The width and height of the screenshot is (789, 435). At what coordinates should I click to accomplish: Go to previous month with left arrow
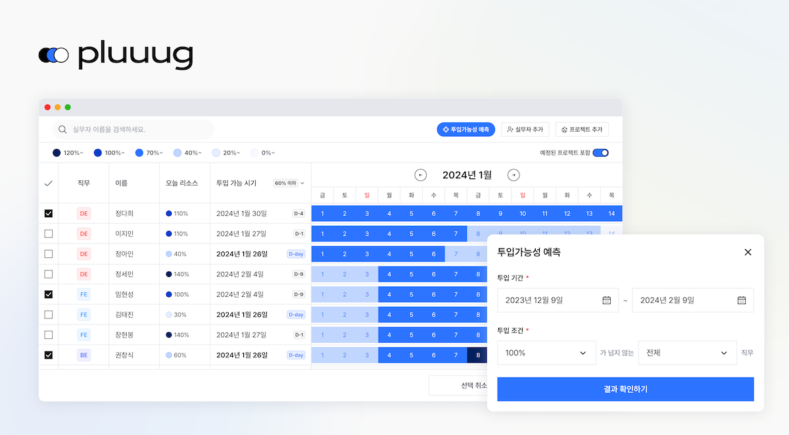(420, 175)
